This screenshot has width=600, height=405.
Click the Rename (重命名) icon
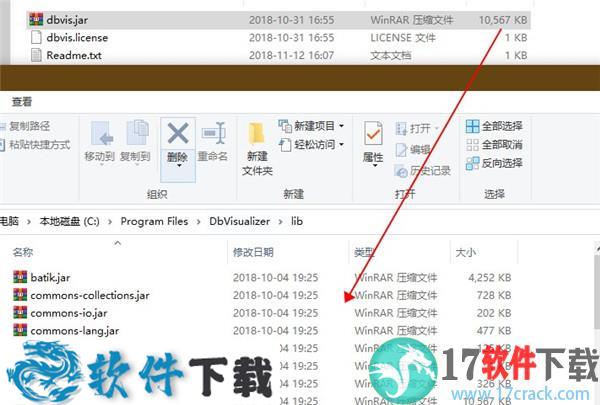click(x=213, y=133)
